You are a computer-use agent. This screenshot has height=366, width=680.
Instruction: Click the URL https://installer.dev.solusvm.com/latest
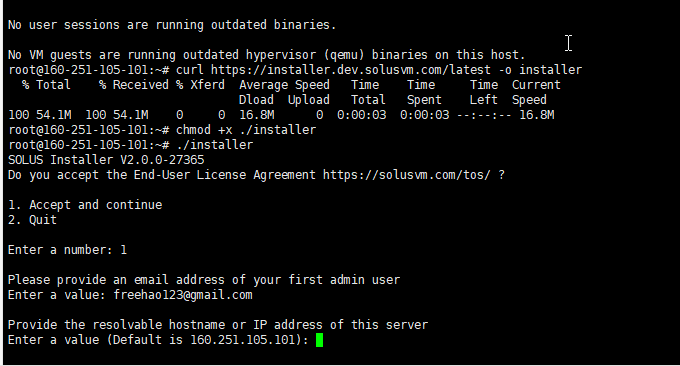(x=351, y=70)
